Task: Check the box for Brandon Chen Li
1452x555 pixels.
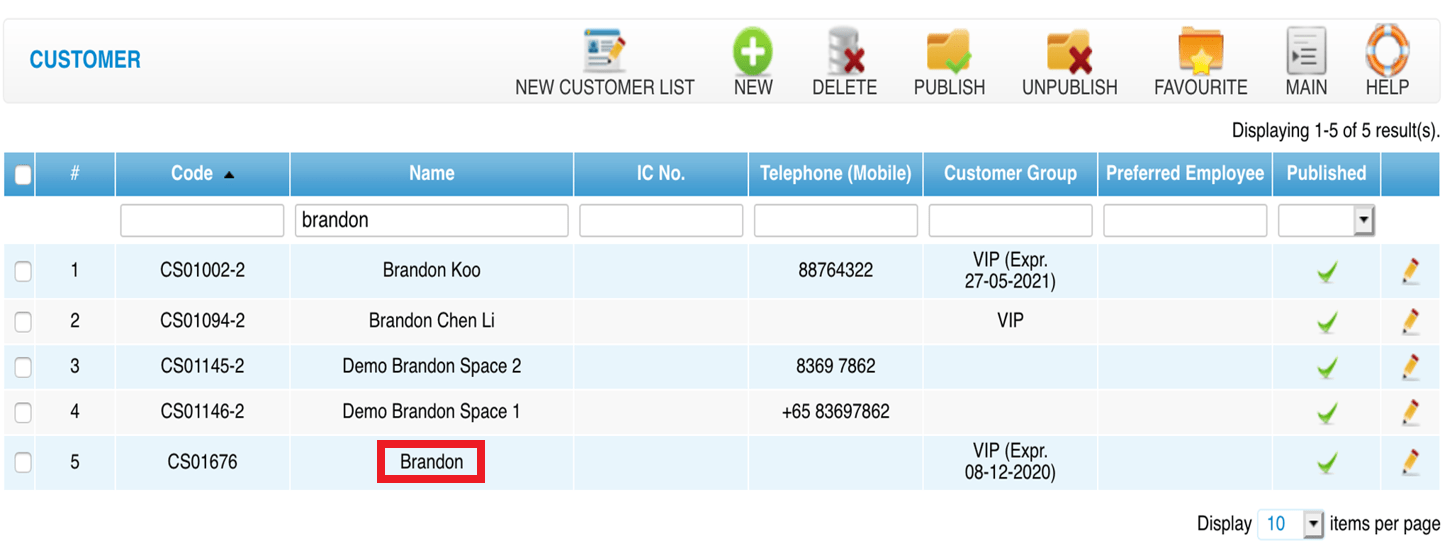Action: (23, 322)
